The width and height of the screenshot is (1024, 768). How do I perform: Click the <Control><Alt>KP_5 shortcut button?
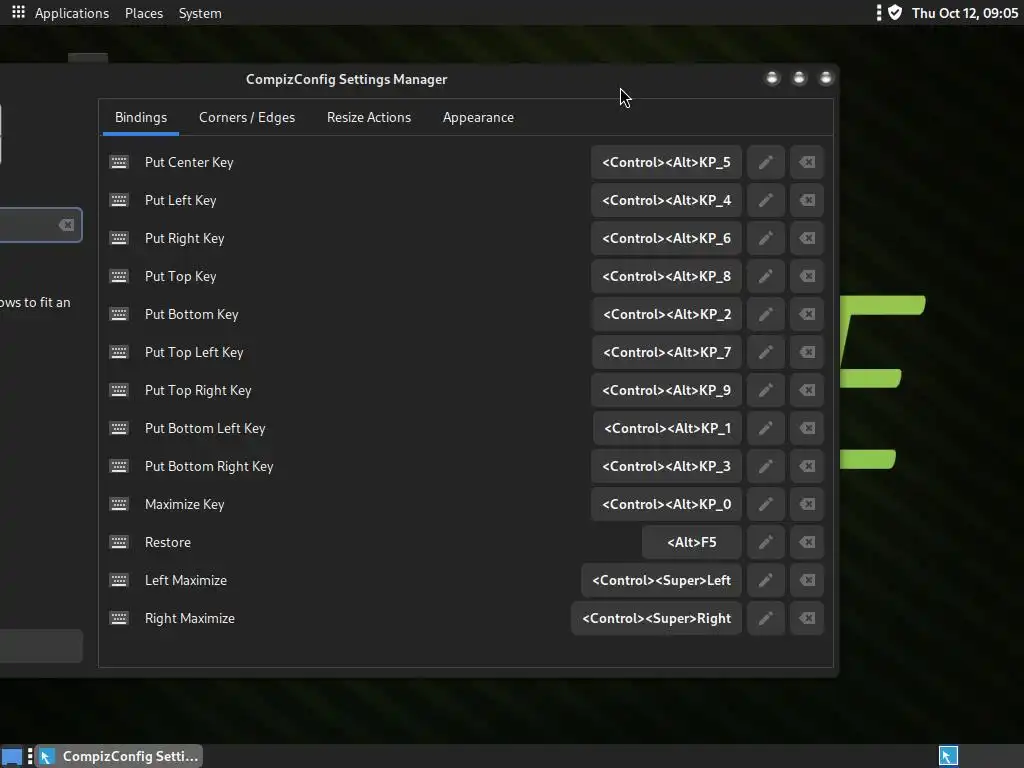click(x=666, y=162)
